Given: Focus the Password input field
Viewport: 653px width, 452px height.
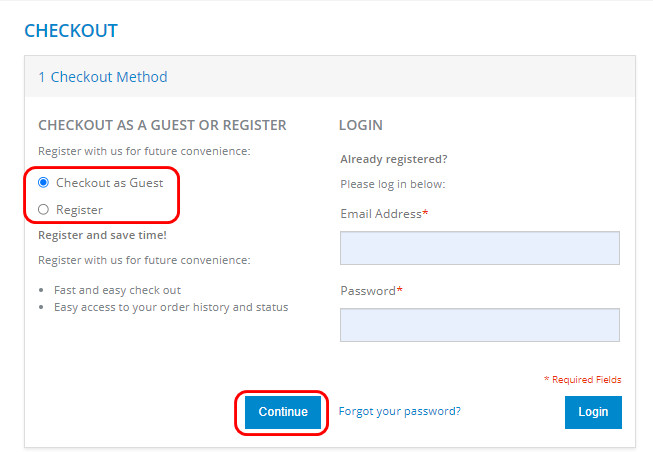Looking at the screenshot, I should point(479,325).
